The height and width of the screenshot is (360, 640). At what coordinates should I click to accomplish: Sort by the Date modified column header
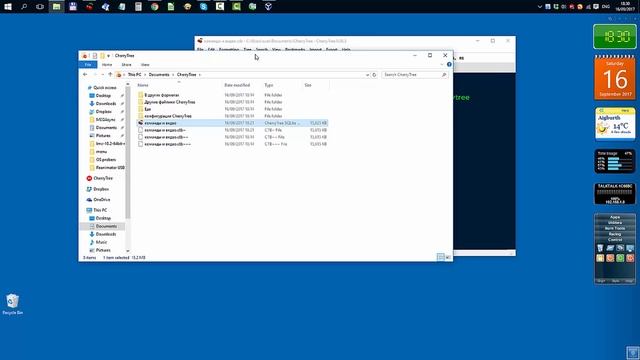click(x=237, y=85)
